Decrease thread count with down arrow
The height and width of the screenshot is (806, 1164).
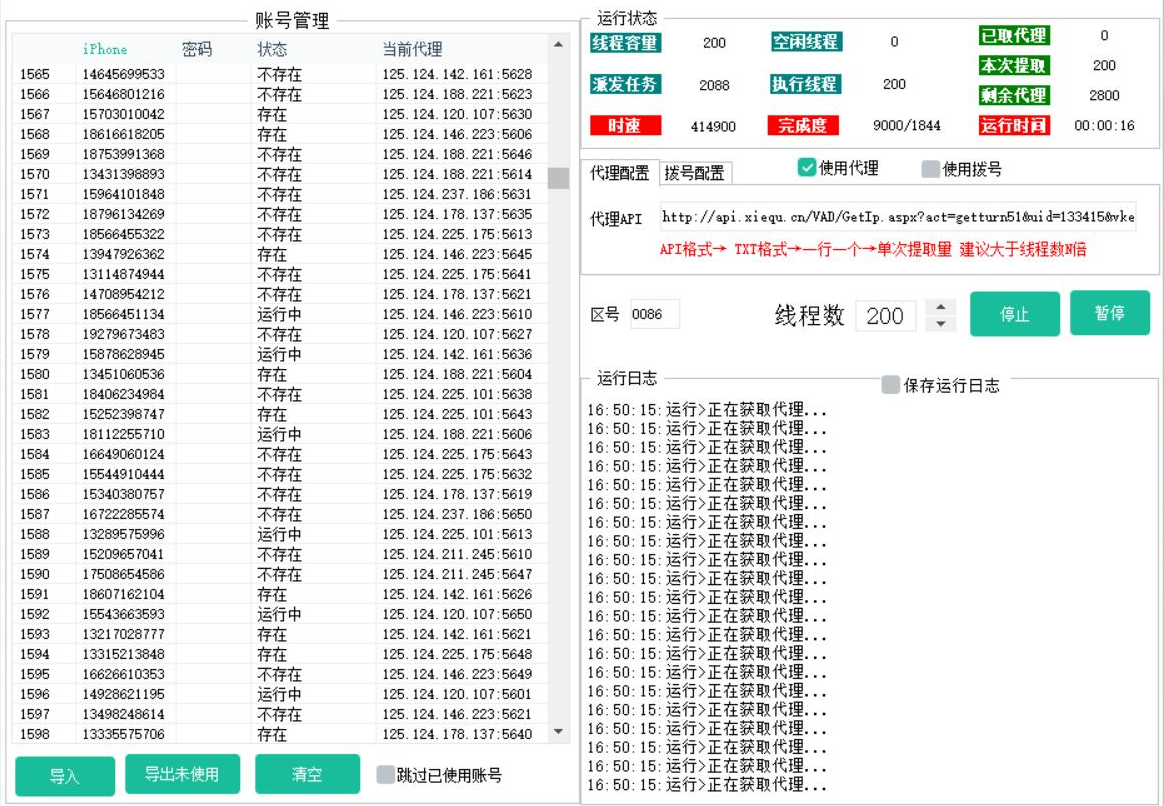point(940,324)
